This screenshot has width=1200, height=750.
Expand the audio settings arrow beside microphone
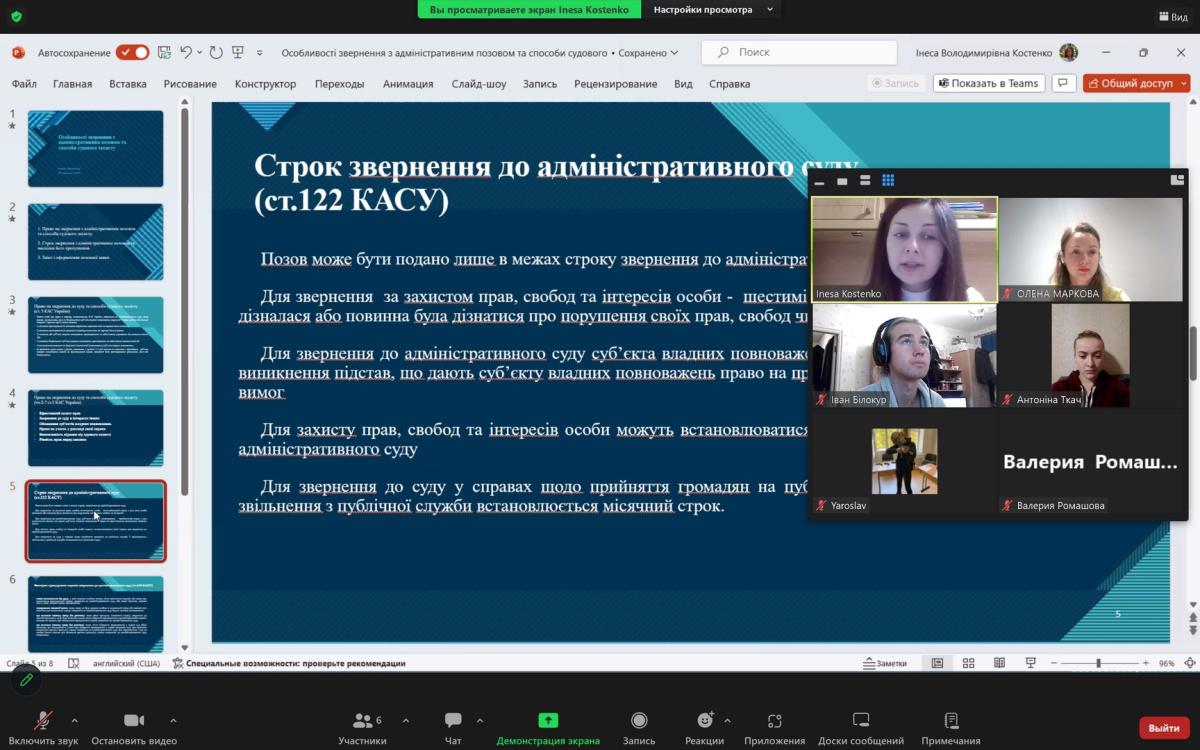click(x=75, y=720)
